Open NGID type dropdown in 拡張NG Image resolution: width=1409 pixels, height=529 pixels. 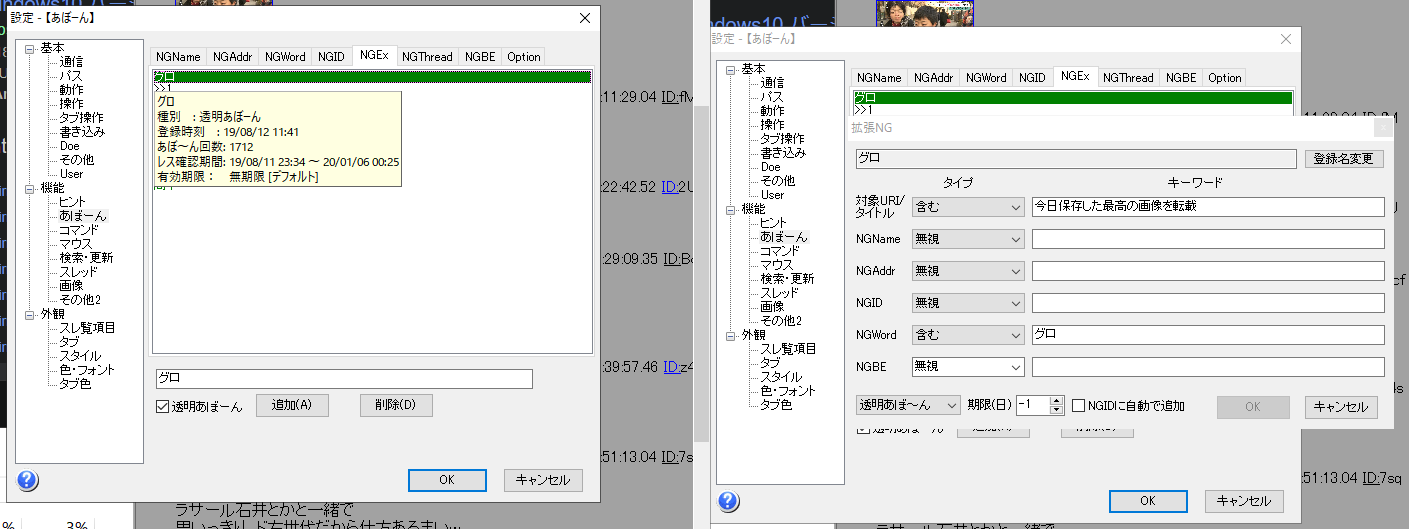[x=968, y=303]
